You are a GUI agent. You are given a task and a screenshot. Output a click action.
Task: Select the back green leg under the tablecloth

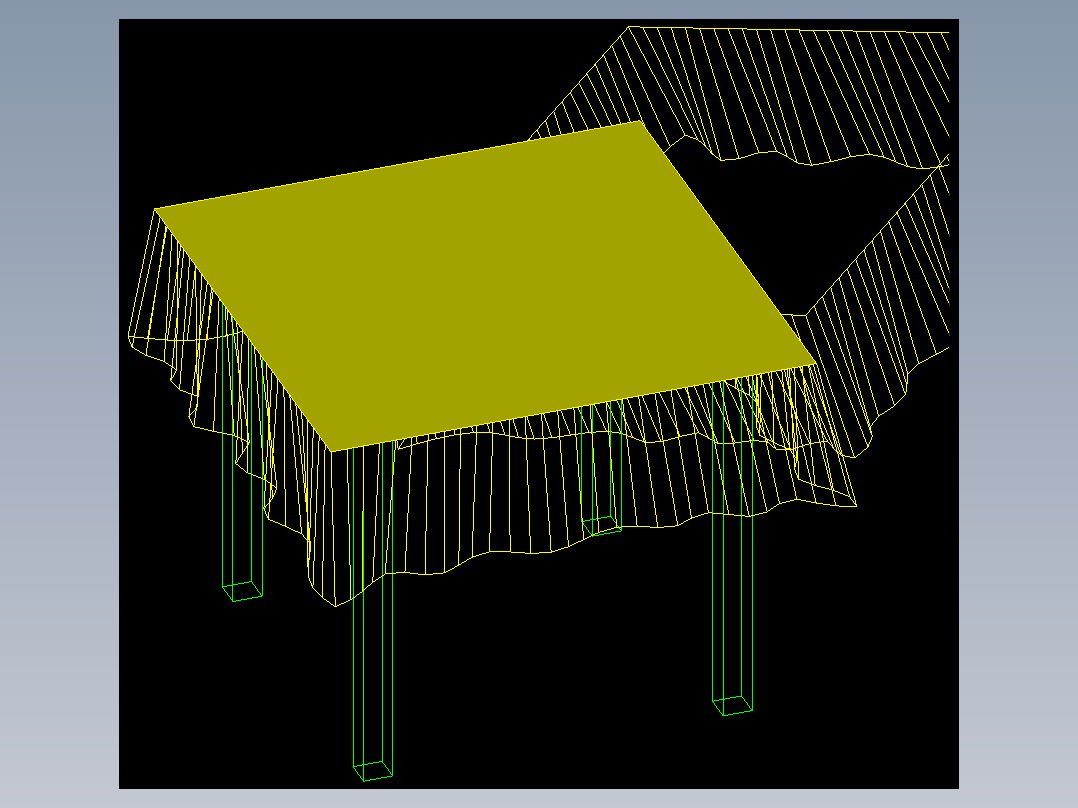(602, 468)
